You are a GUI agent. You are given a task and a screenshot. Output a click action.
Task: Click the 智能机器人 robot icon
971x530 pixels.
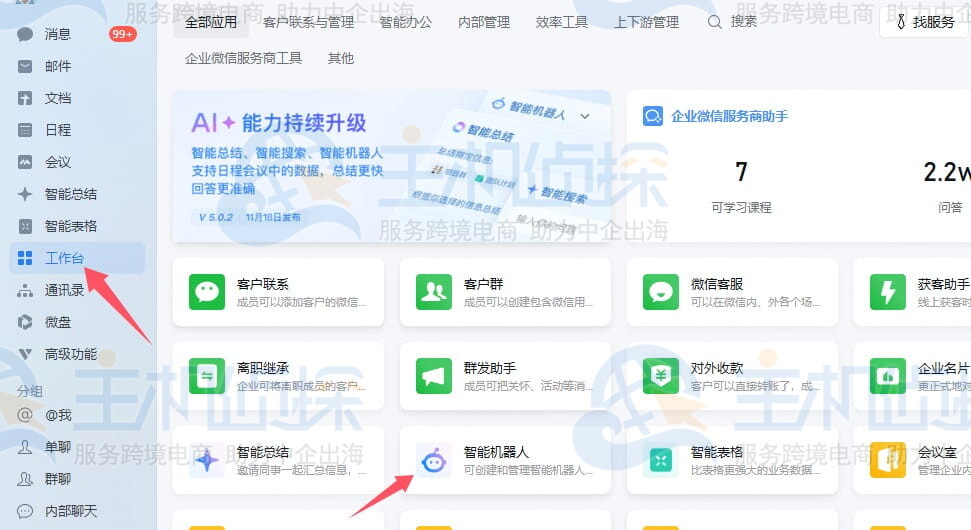click(x=433, y=461)
